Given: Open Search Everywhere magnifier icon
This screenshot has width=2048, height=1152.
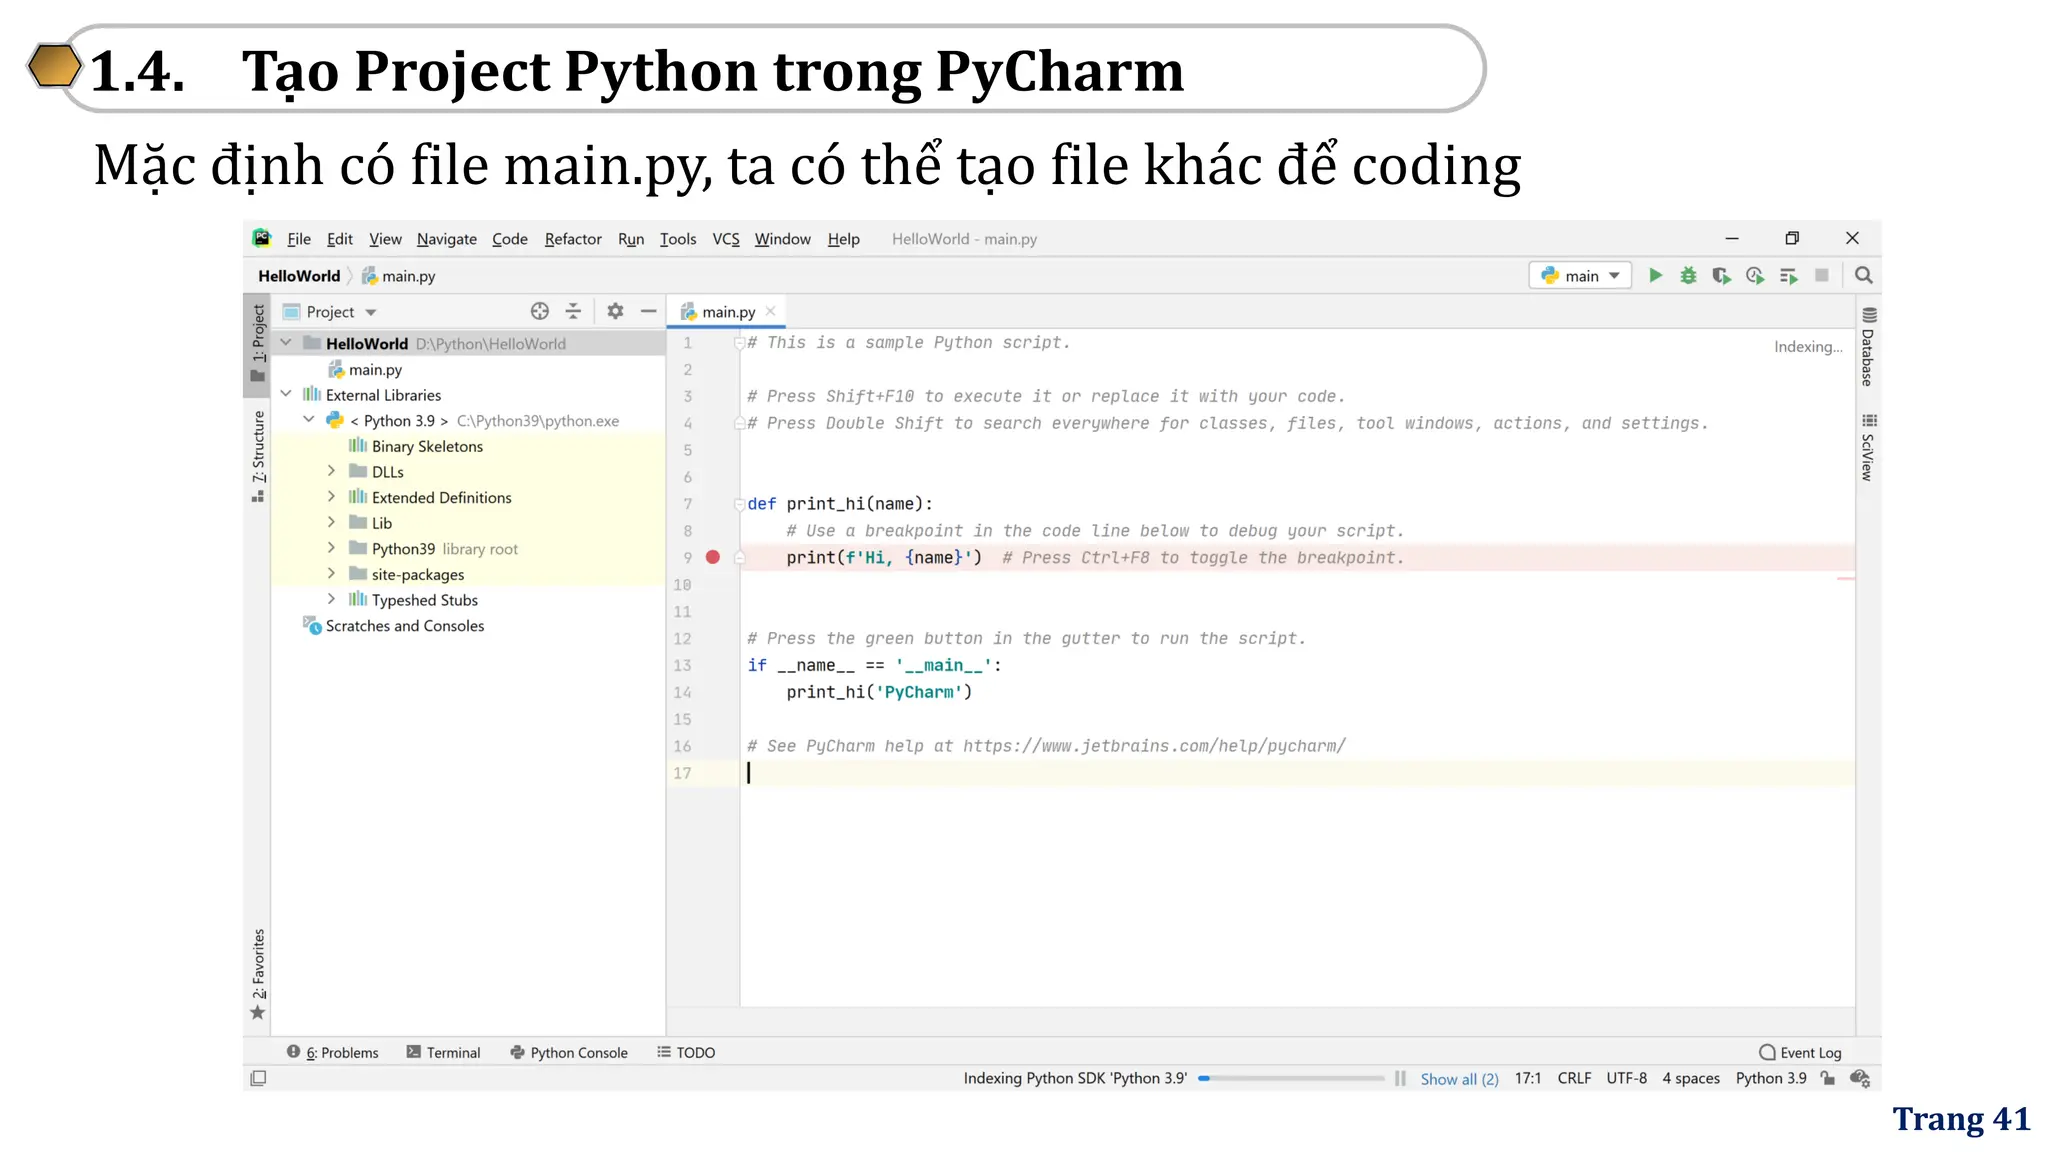Looking at the screenshot, I should pos(1863,275).
